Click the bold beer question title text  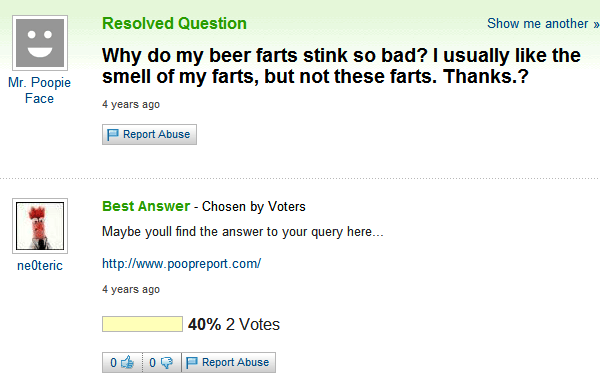pos(341,66)
